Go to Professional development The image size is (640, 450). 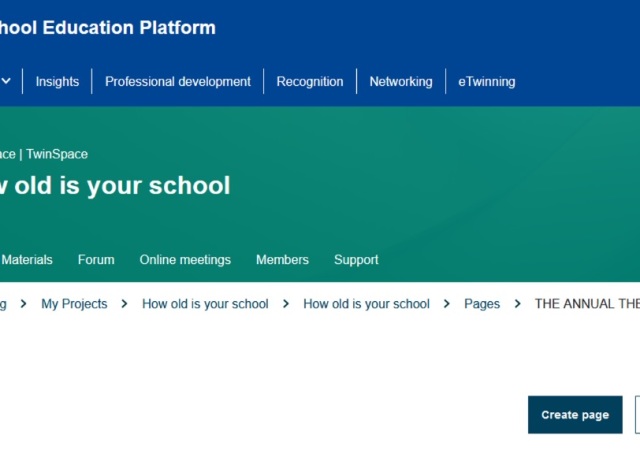pyautogui.click(x=178, y=82)
